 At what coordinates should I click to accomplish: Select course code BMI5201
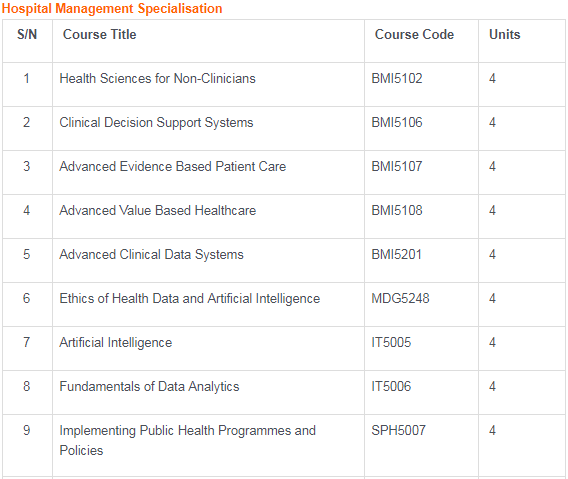[397, 255]
